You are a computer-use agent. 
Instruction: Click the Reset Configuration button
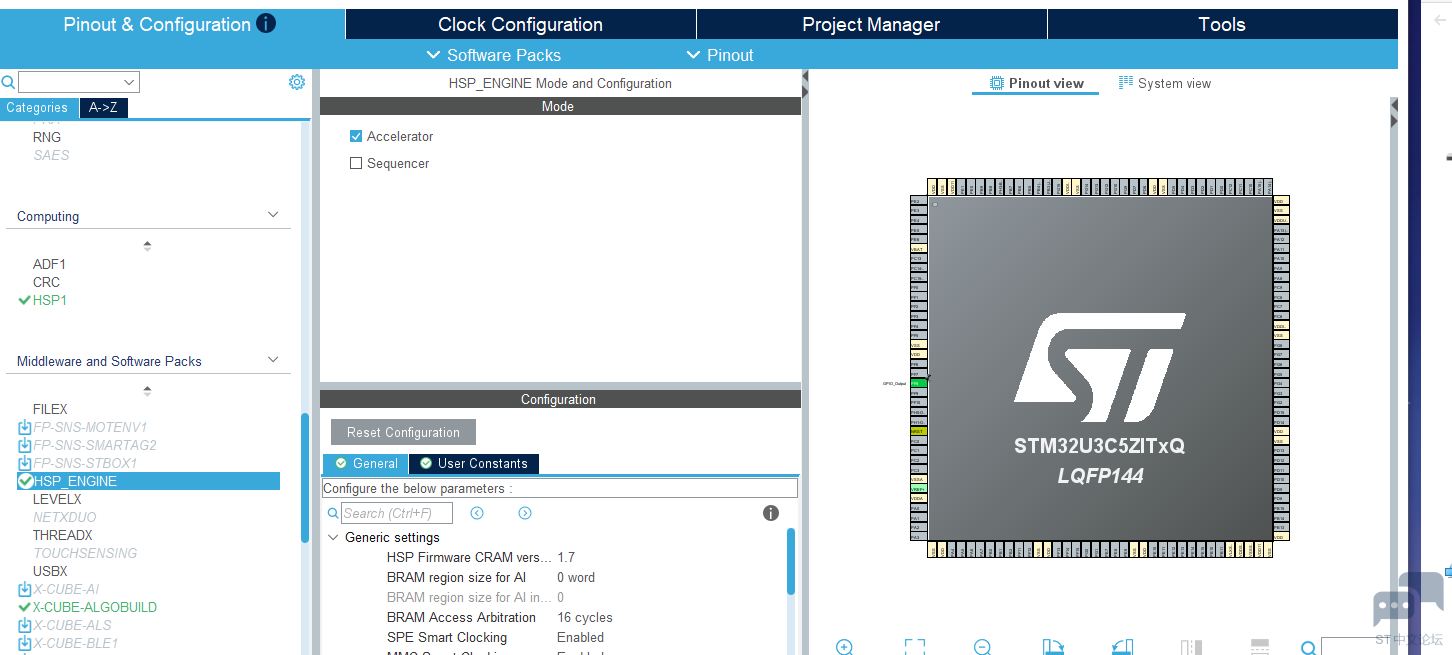pyautogui.click(x=403, y=432)
